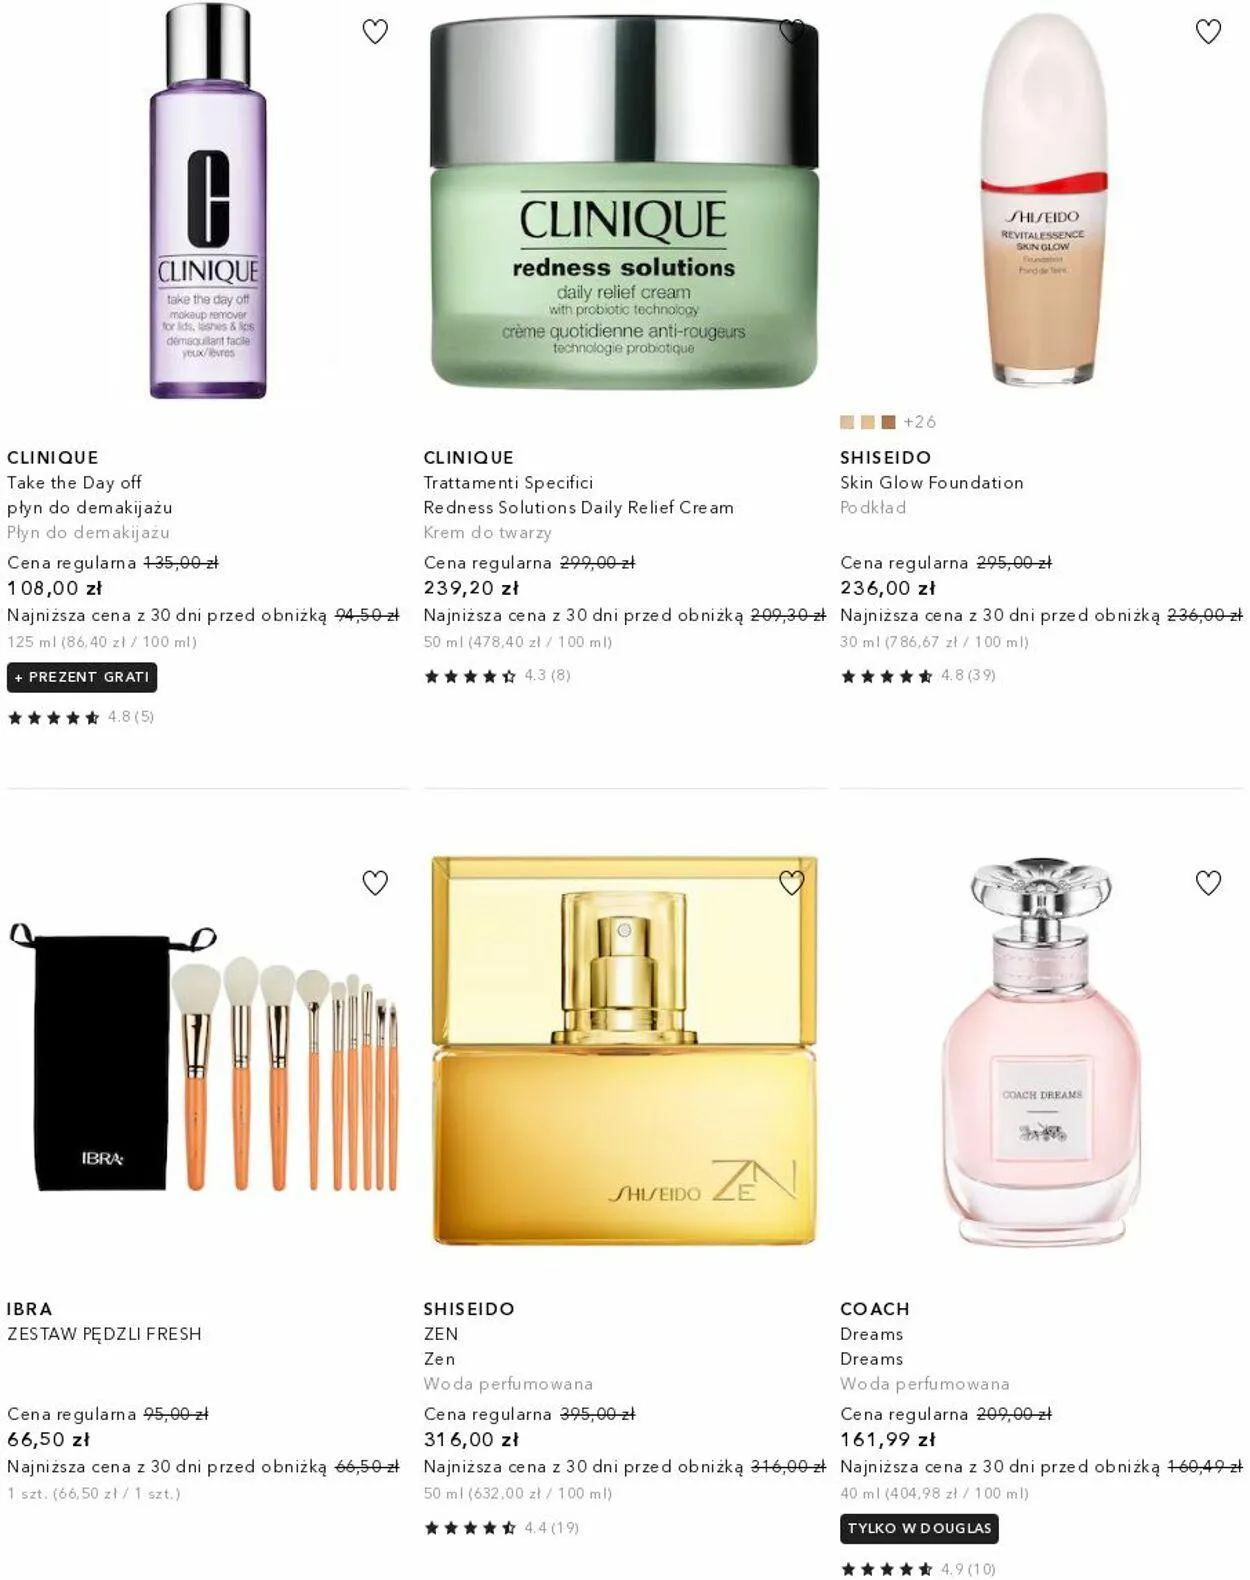Save Shiseido Skin Glow Foundation to wishlist
Viewport: 1250px width, 1580px height.
coord(1208,32)
